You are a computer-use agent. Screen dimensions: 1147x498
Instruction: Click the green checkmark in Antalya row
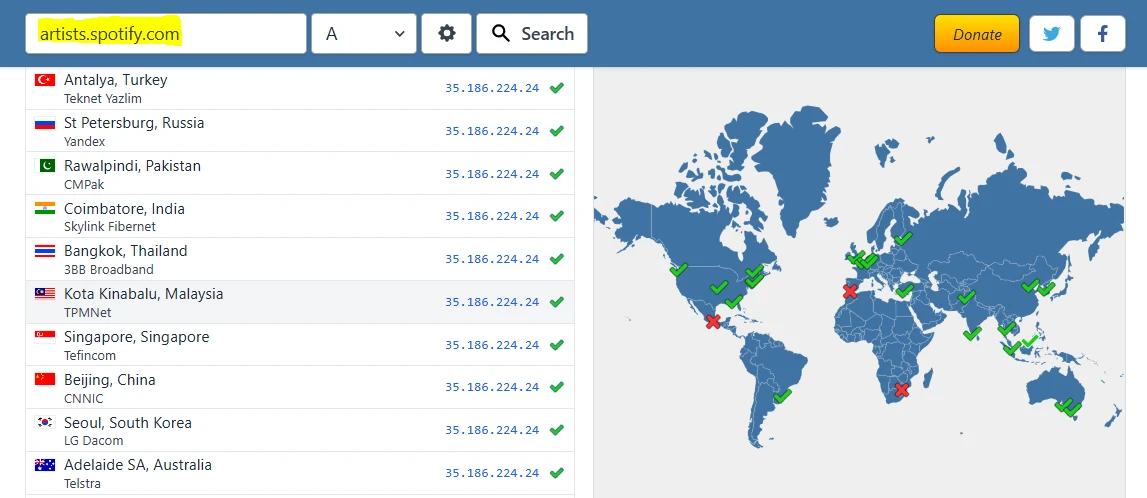click(557, 88)
